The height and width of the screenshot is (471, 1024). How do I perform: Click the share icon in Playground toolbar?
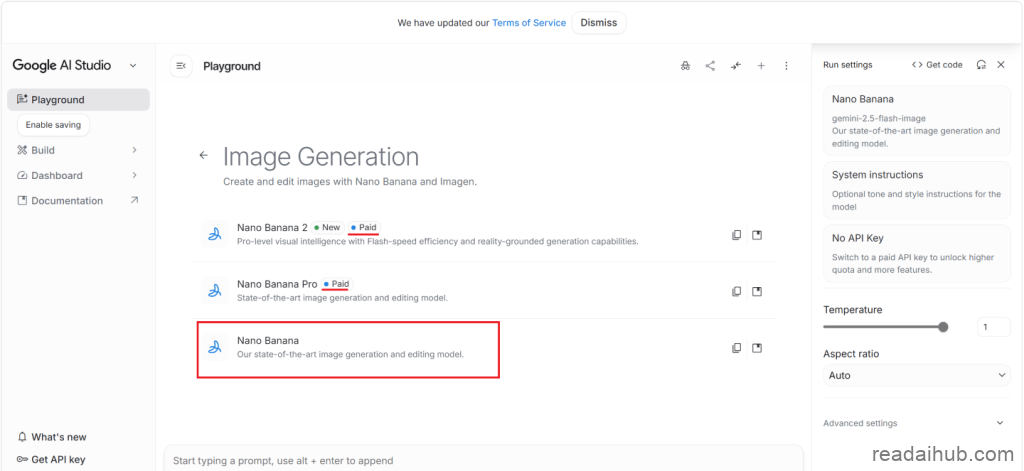pyautogui.click(x=710, y=66)
